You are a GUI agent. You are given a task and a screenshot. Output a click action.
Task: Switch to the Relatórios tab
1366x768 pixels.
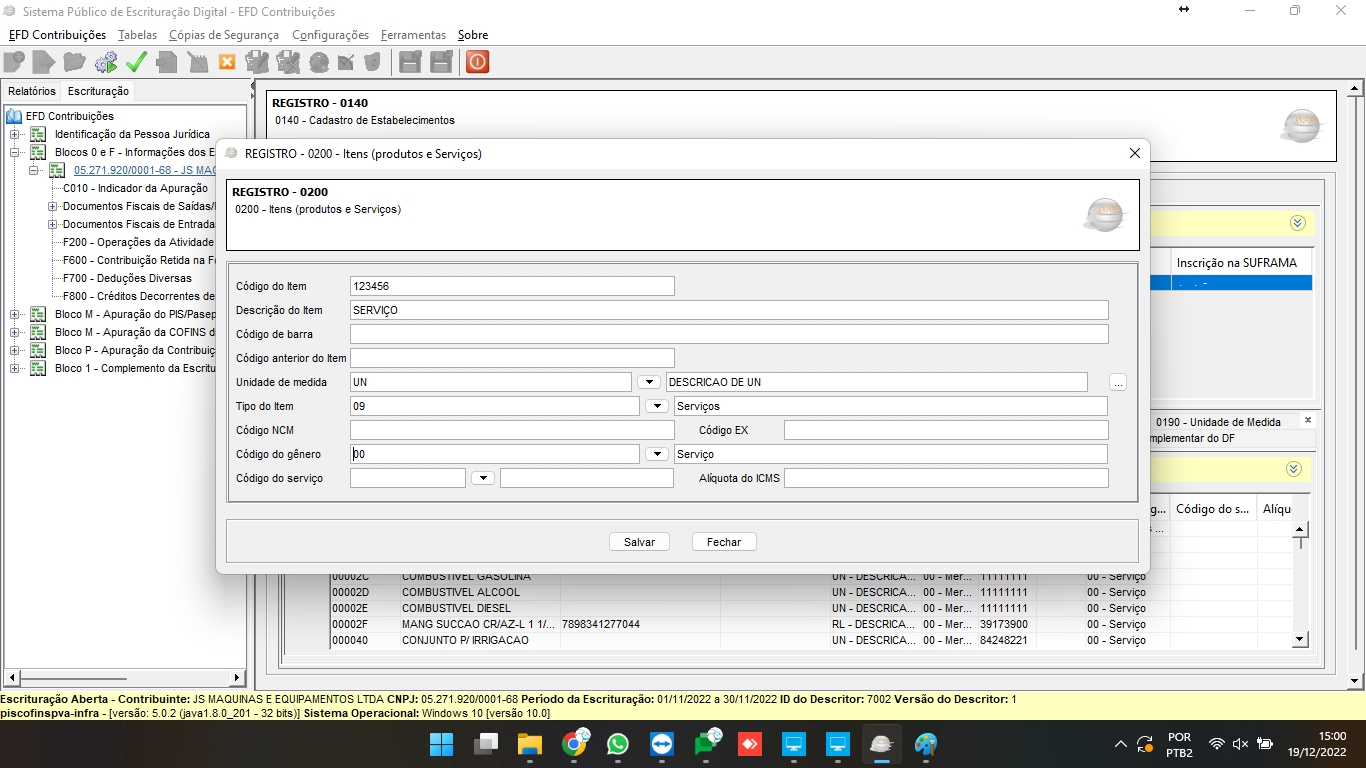point(32,91)
